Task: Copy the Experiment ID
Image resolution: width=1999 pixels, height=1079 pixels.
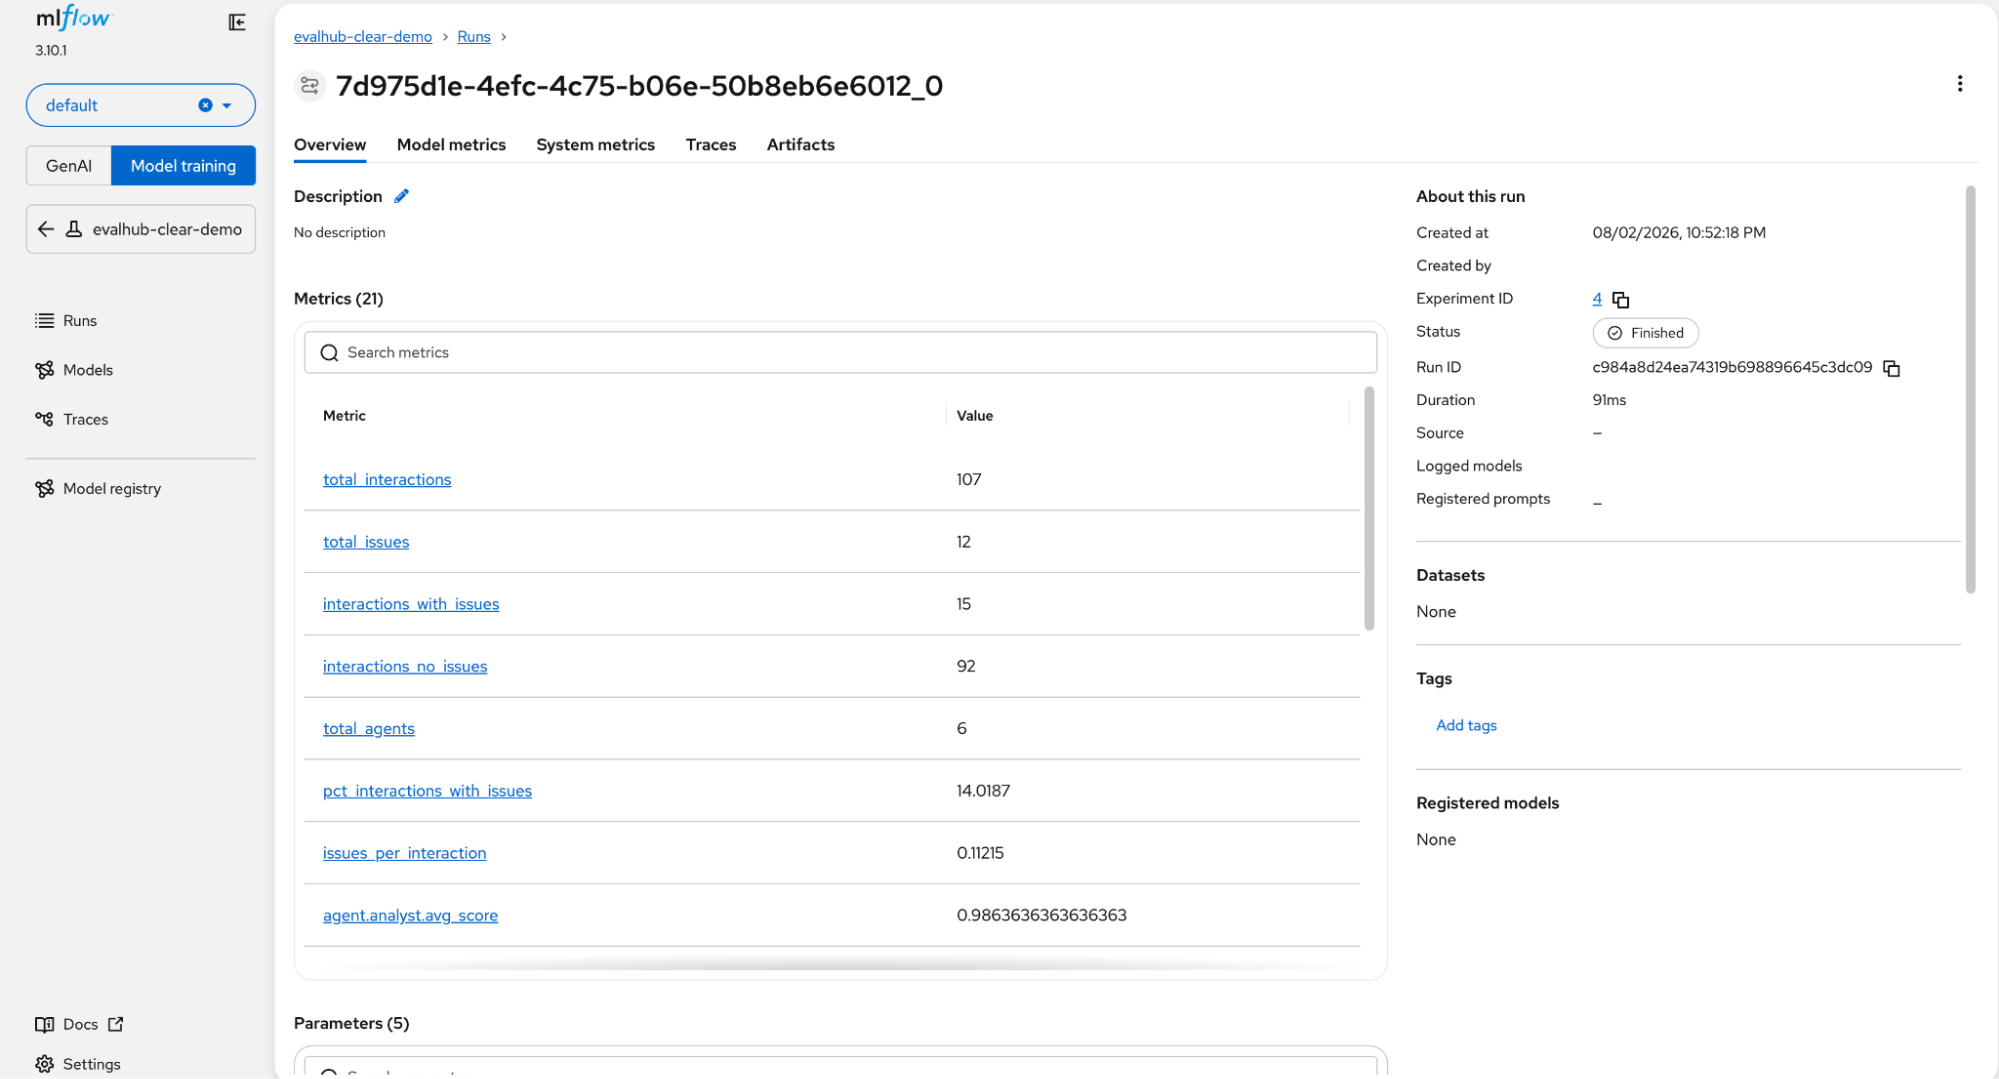Action: point(1621,300)
